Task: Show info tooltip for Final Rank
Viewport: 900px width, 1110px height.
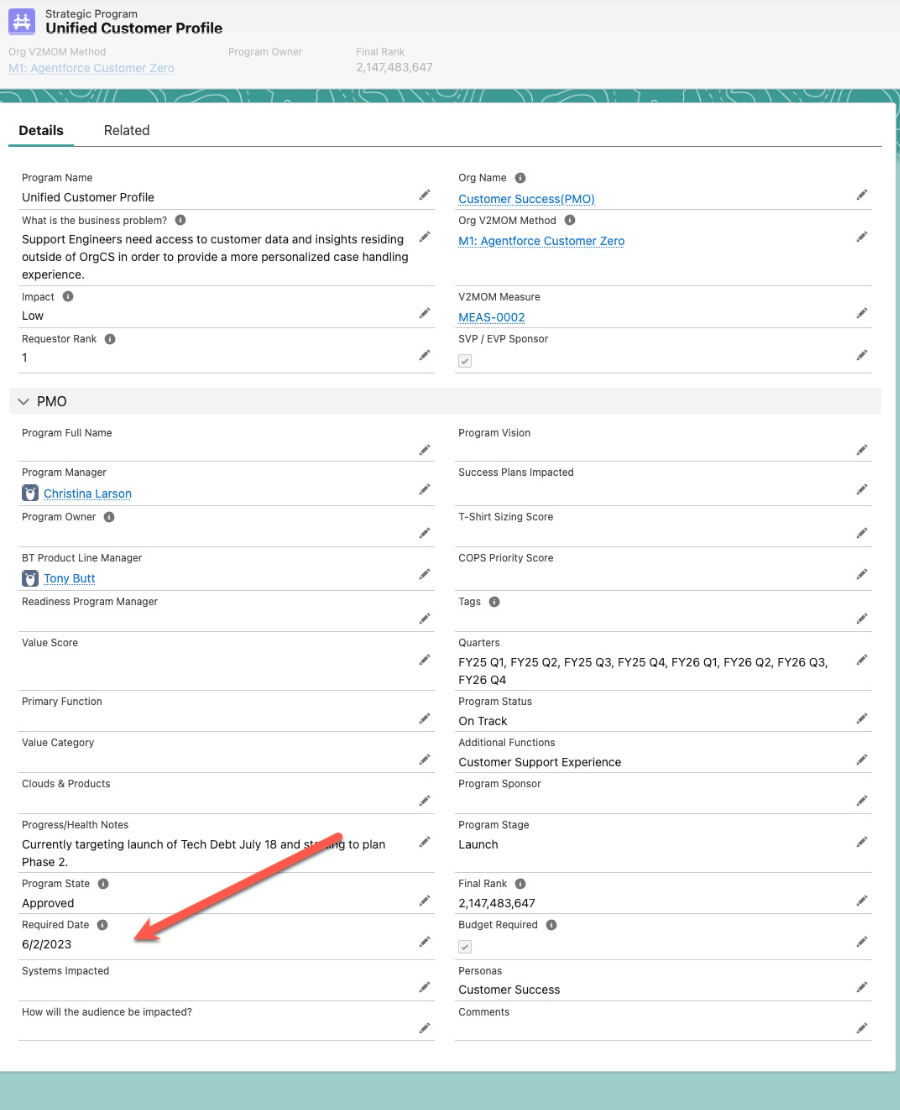Action: [520, 883]
